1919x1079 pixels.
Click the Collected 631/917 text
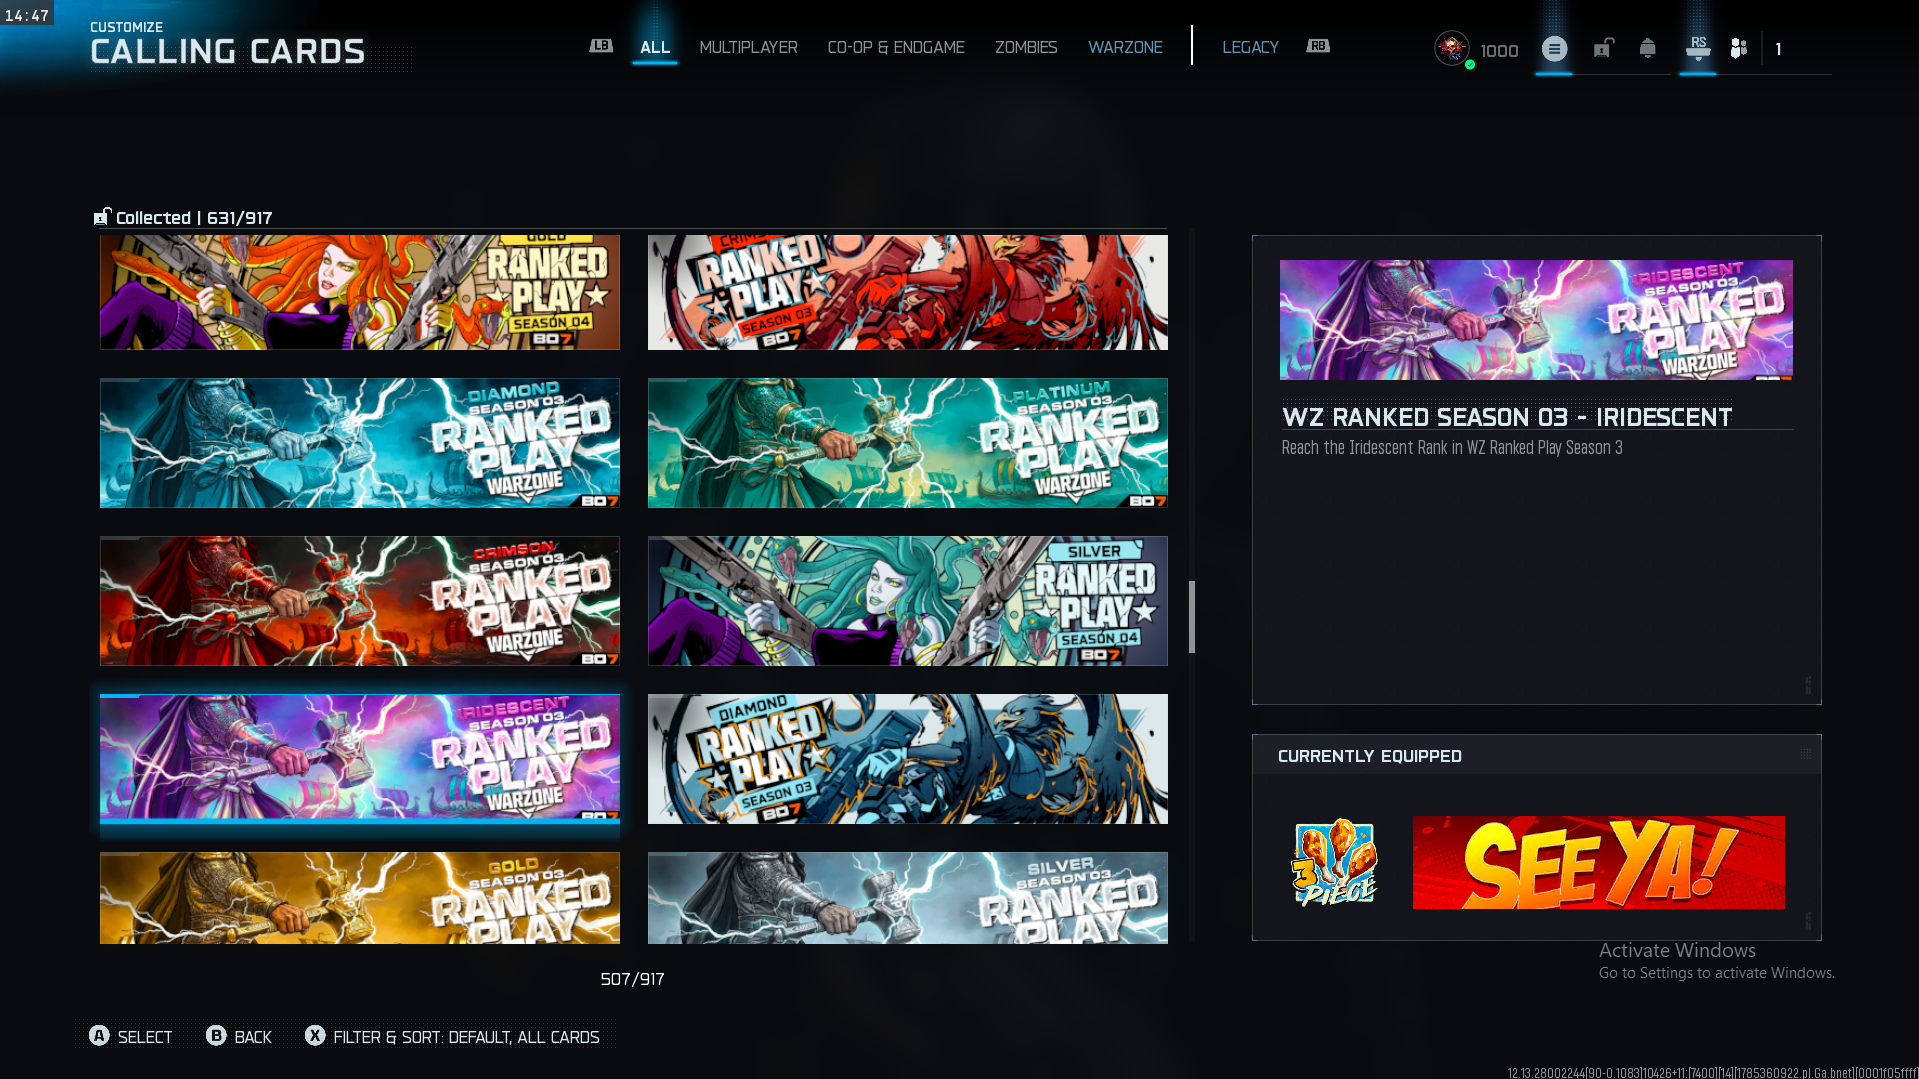point(194,218)
